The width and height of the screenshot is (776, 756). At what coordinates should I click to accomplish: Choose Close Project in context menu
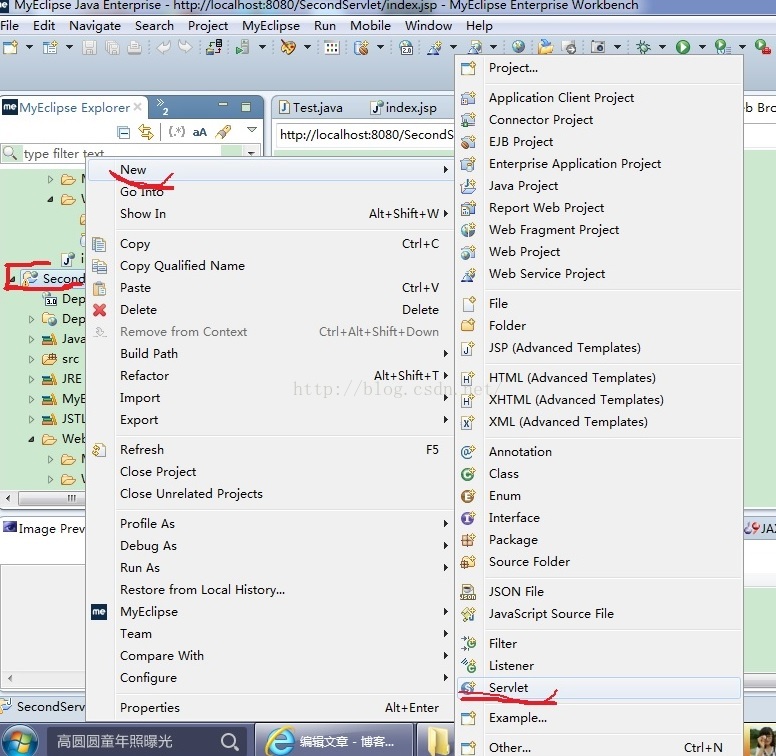[270, 472]
